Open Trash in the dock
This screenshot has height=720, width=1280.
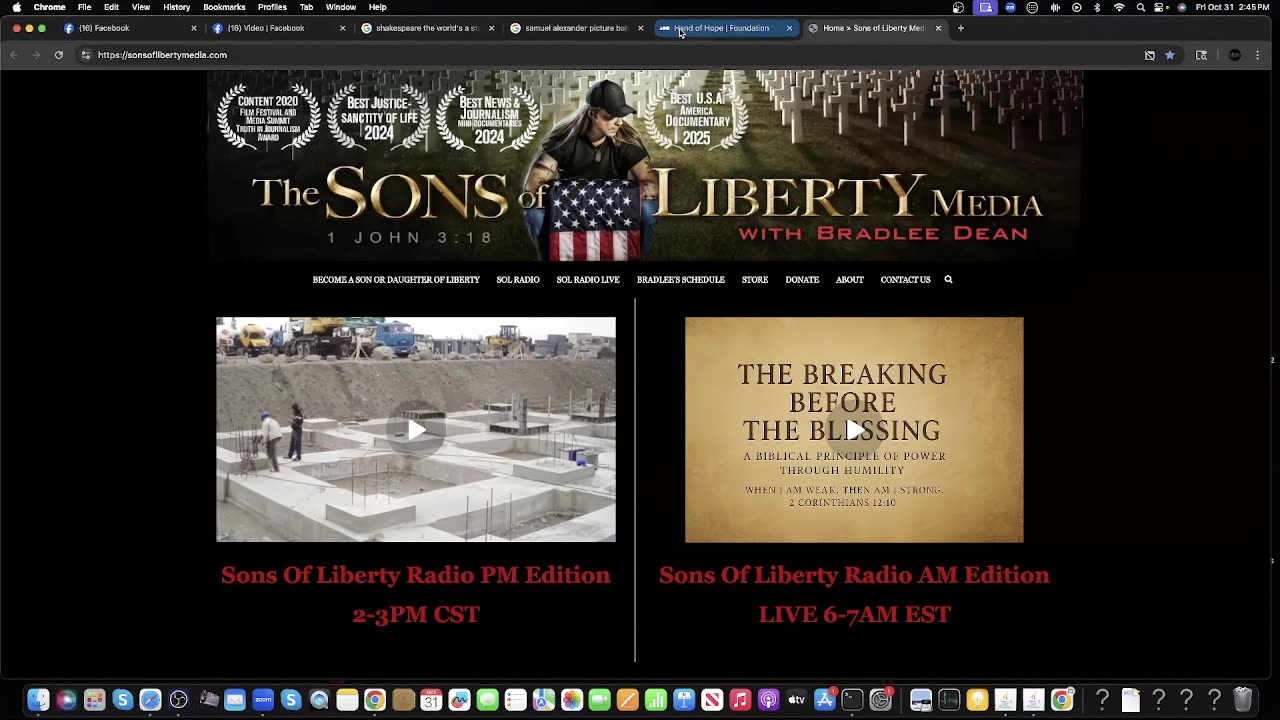pyautogui.click(x=1242, y=699)
